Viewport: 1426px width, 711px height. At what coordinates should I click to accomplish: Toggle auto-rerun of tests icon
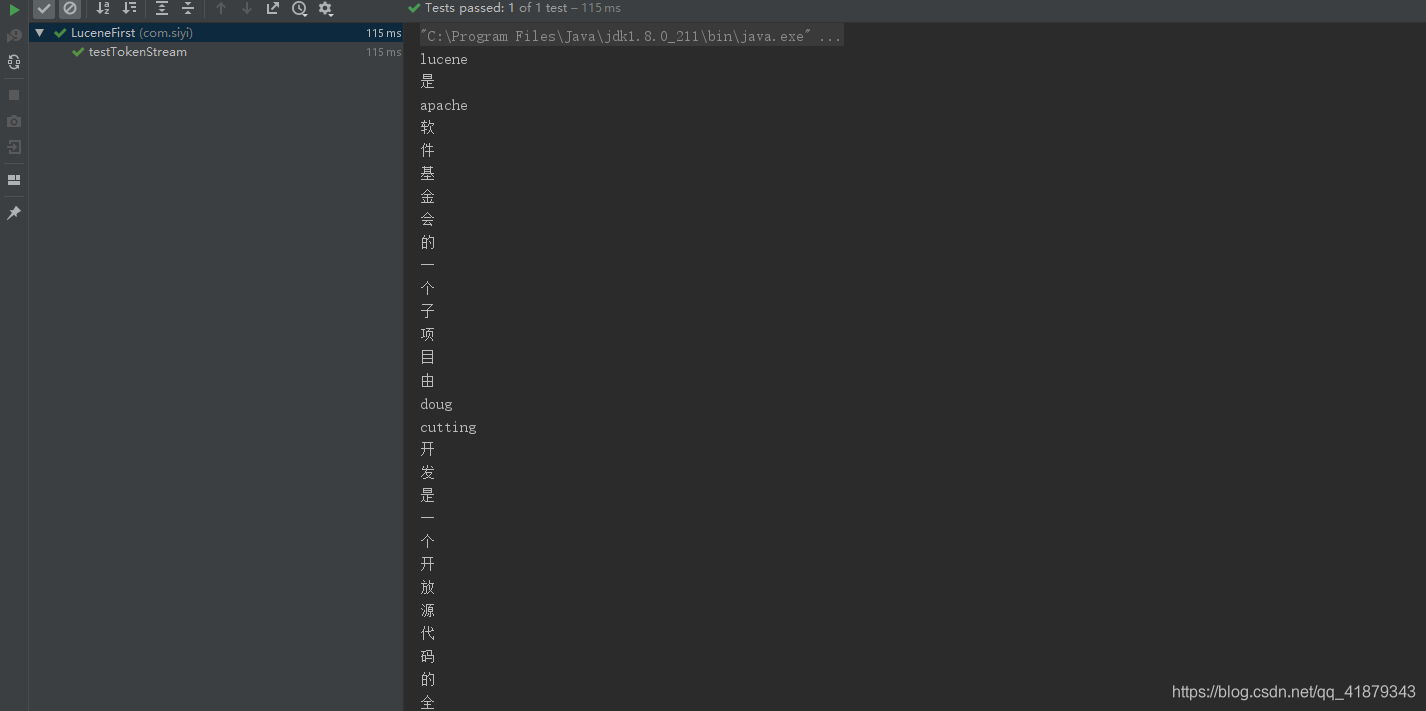tap(13, 62)
